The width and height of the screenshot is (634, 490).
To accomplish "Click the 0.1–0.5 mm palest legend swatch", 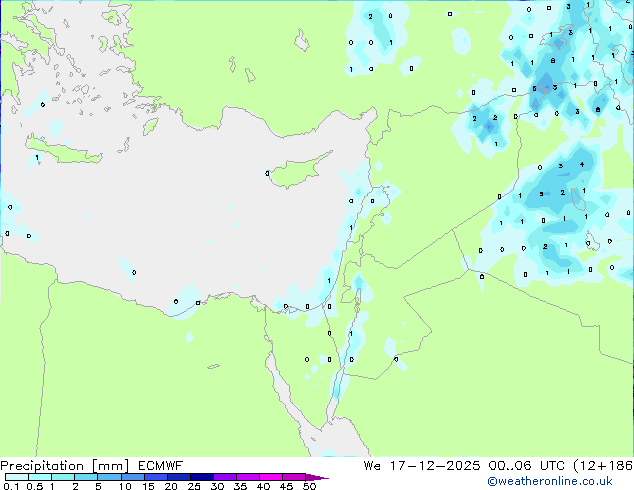I will pyautogui.click(x=17, y=477).
